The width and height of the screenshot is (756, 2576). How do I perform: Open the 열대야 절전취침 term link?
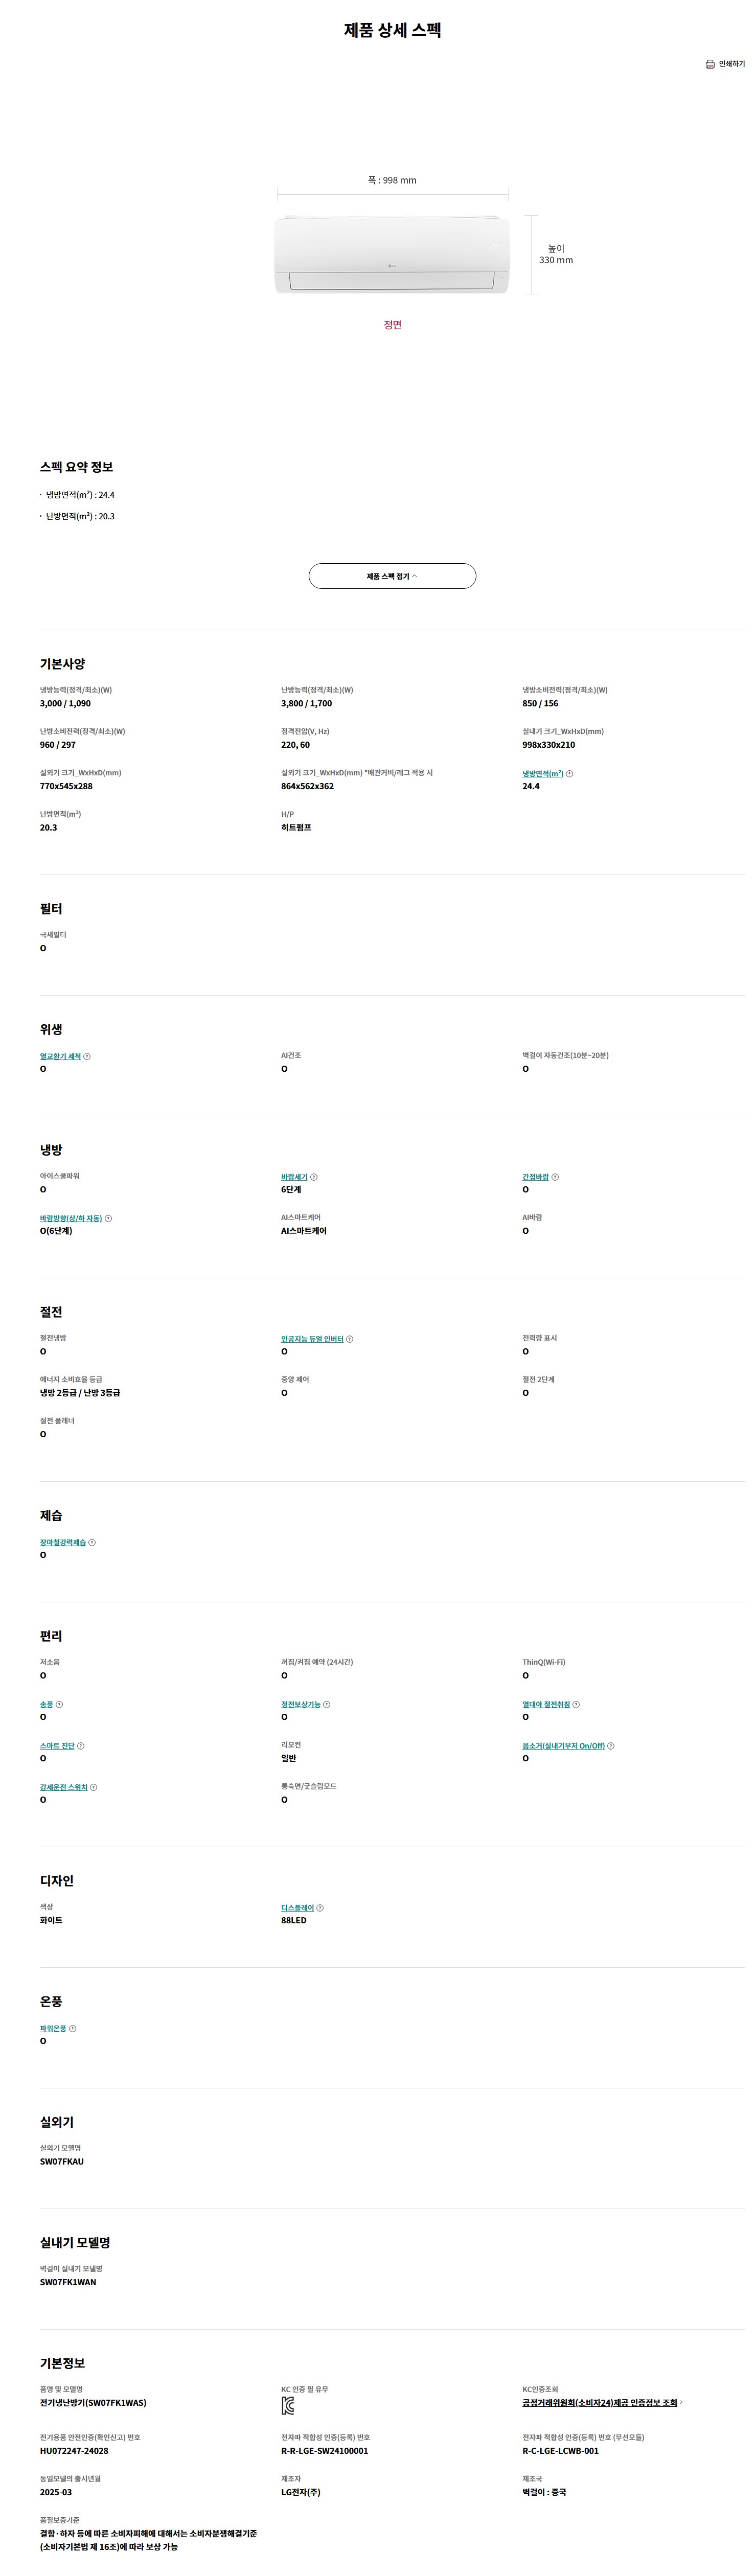tap(546, 1704)
